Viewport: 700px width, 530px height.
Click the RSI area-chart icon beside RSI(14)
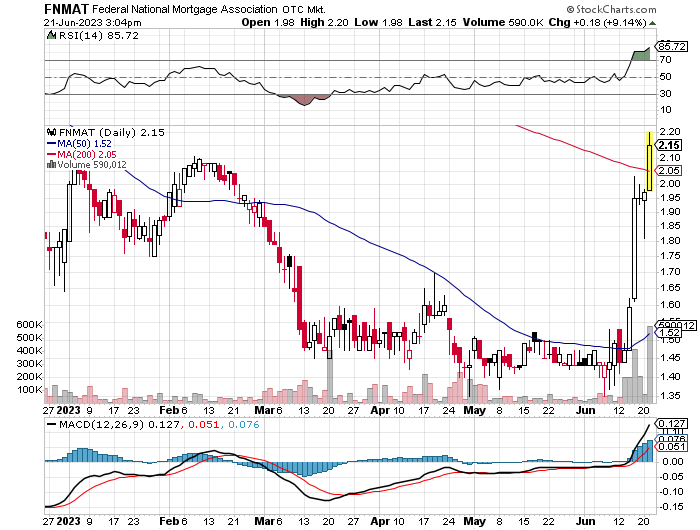[x=52, y=35]
